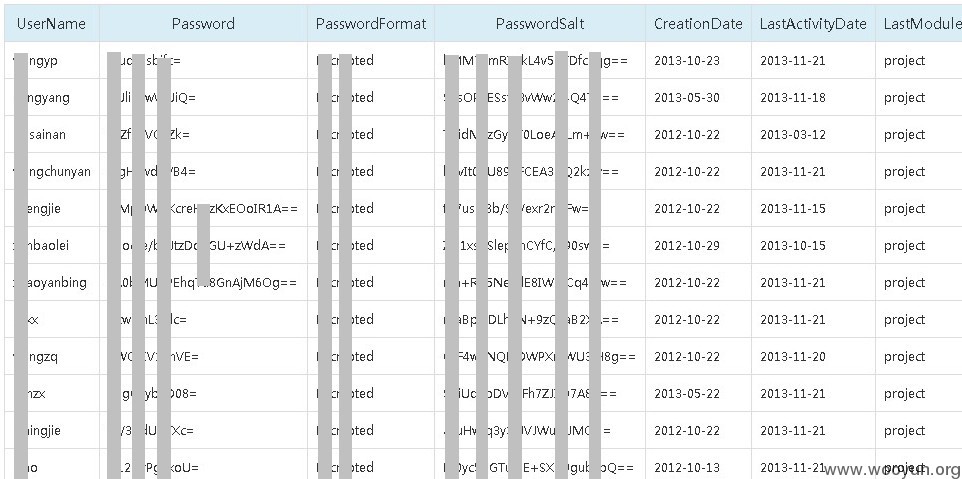Screen dimensions: 962x479
Task: Click creation date 2013-05-22 cell
Action: 687,393
